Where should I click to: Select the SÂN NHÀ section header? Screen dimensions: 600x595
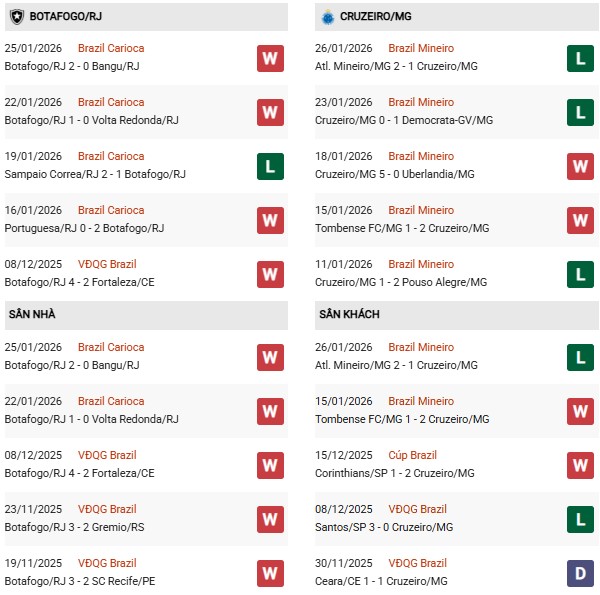[32, 314]
